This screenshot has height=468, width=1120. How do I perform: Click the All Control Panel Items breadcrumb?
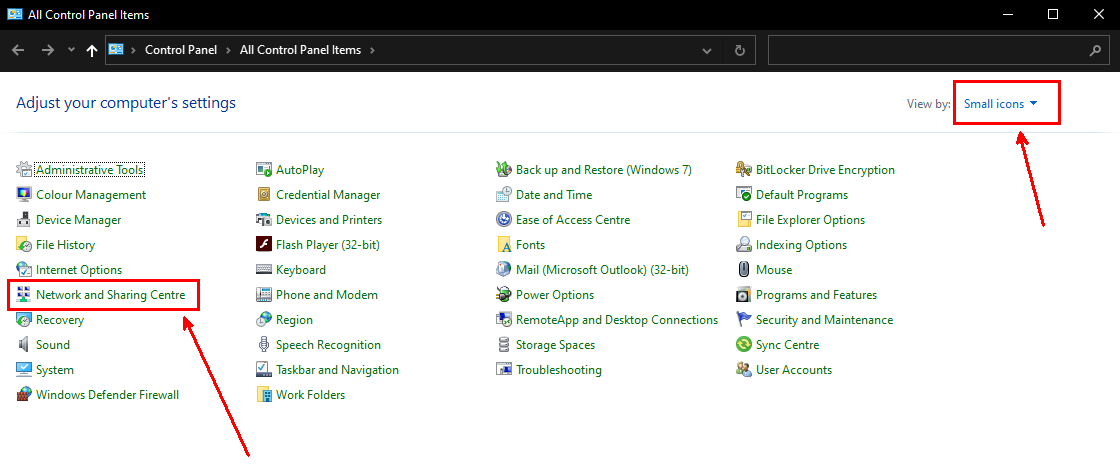click(x=301, y=50)
